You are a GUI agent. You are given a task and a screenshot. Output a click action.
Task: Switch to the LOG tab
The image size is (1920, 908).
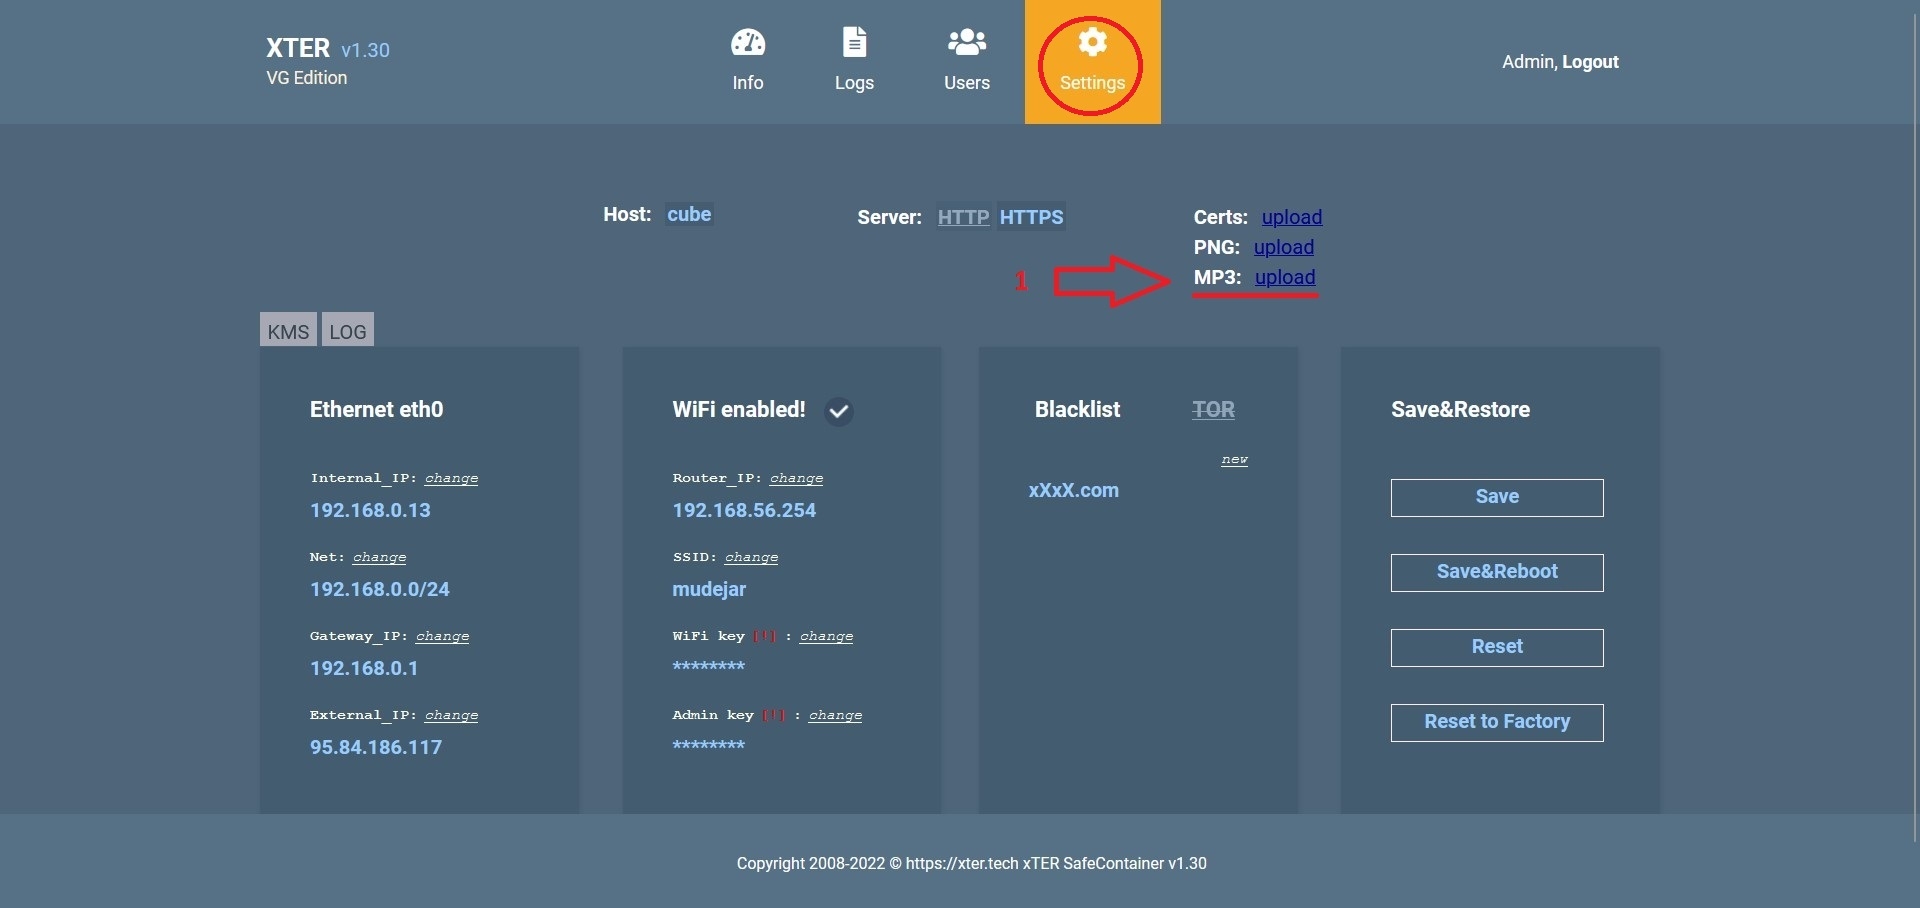tap(348, 331)
